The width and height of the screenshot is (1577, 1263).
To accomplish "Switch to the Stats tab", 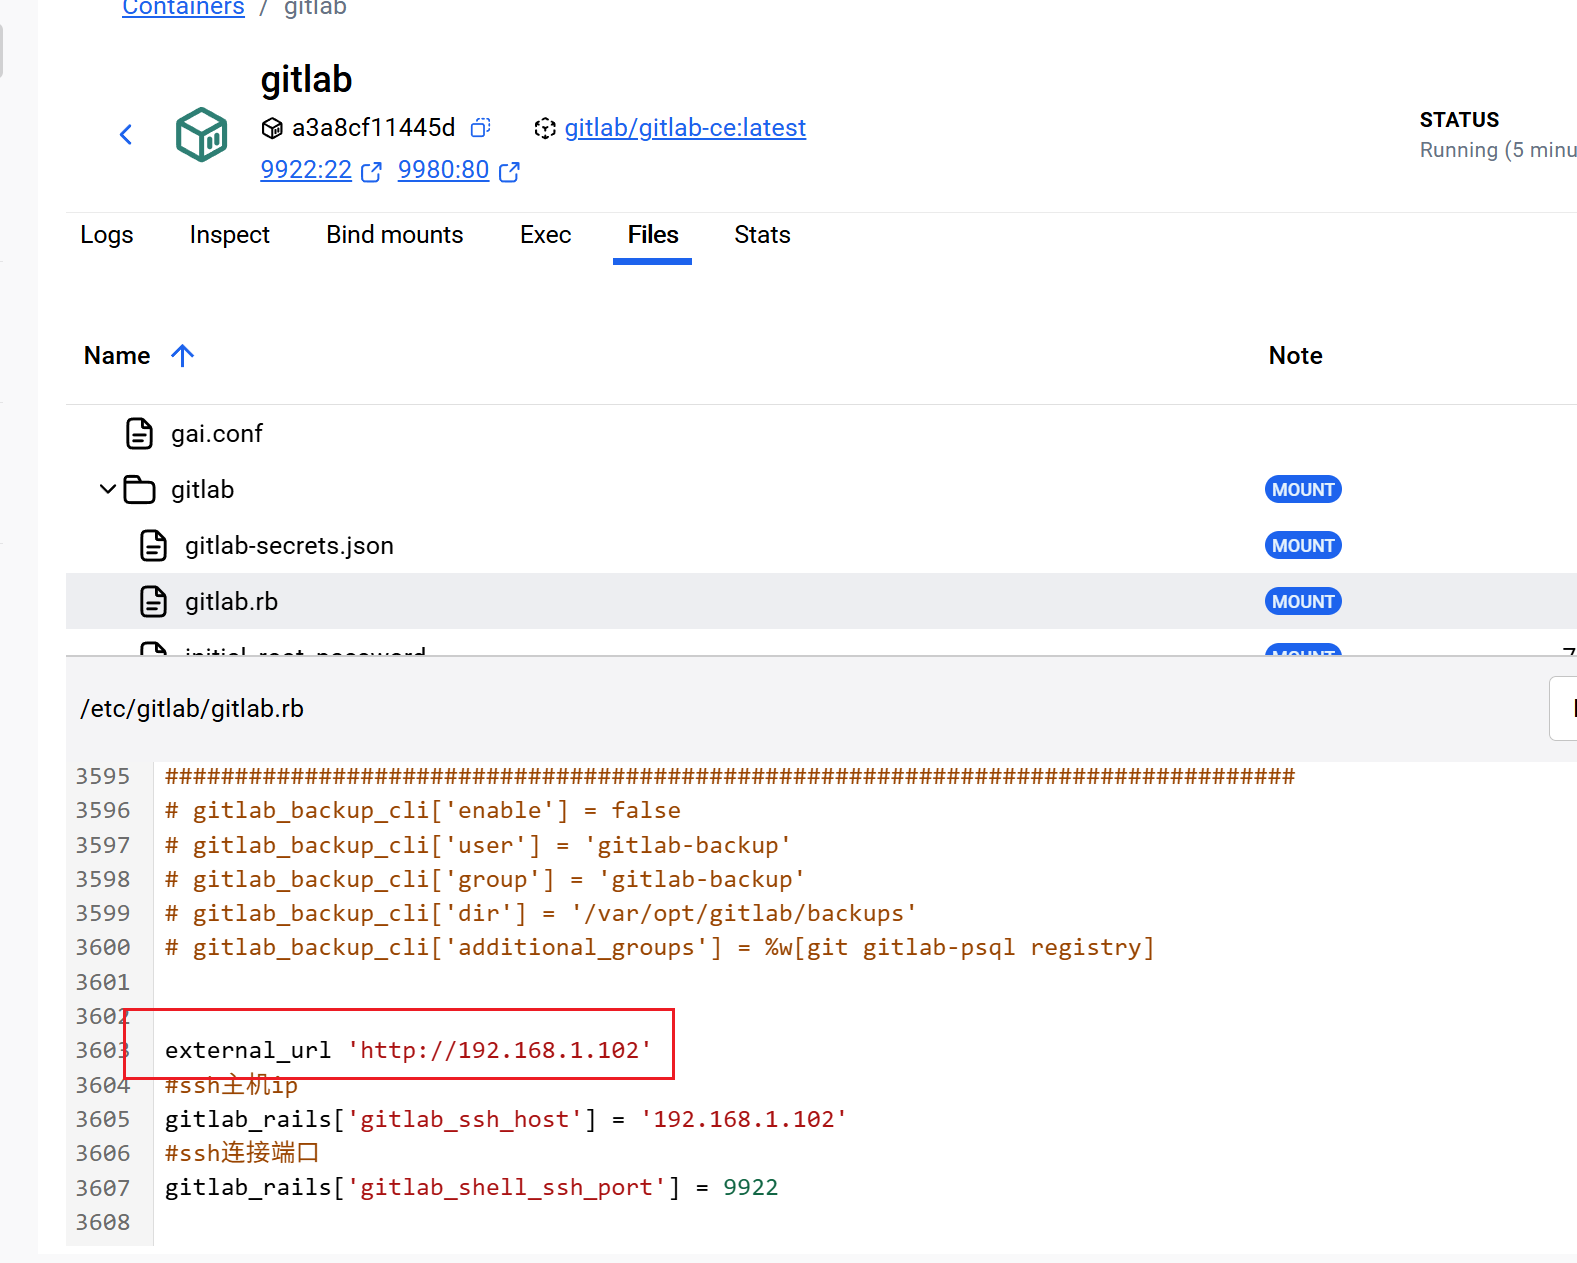I will pyautogui.click(x=762, y=235).
